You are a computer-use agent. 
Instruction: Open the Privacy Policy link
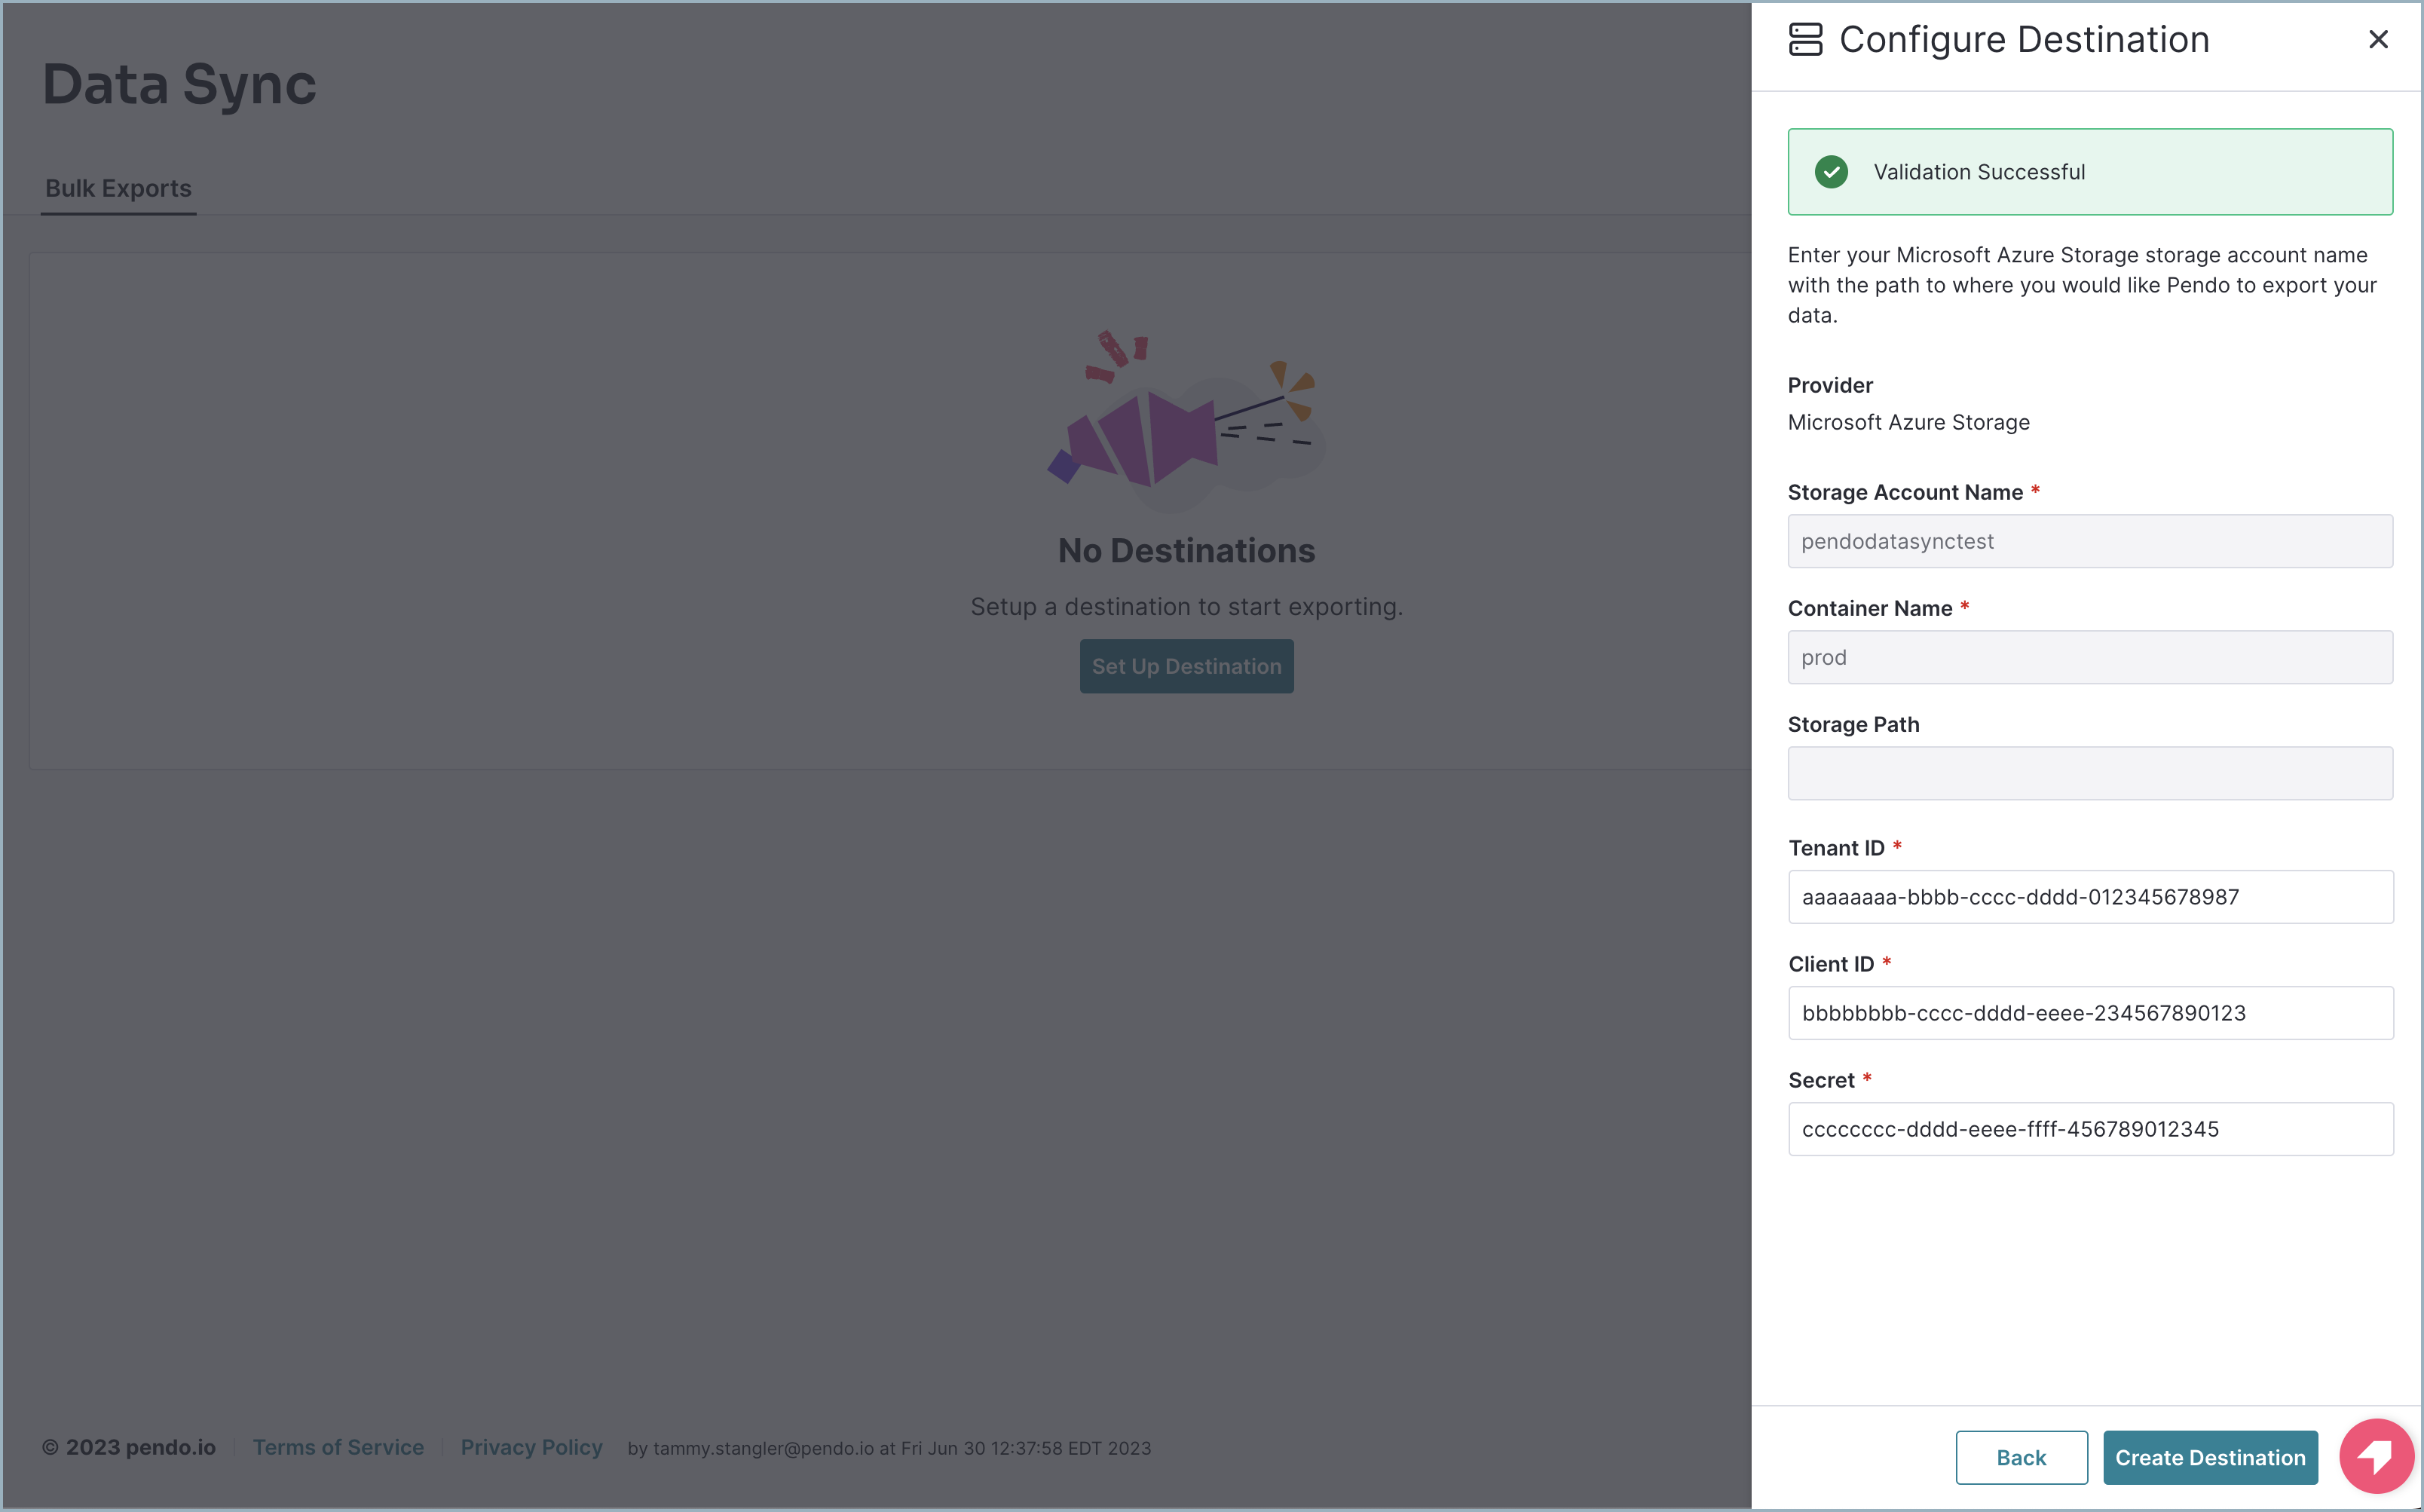point(531,1447)
